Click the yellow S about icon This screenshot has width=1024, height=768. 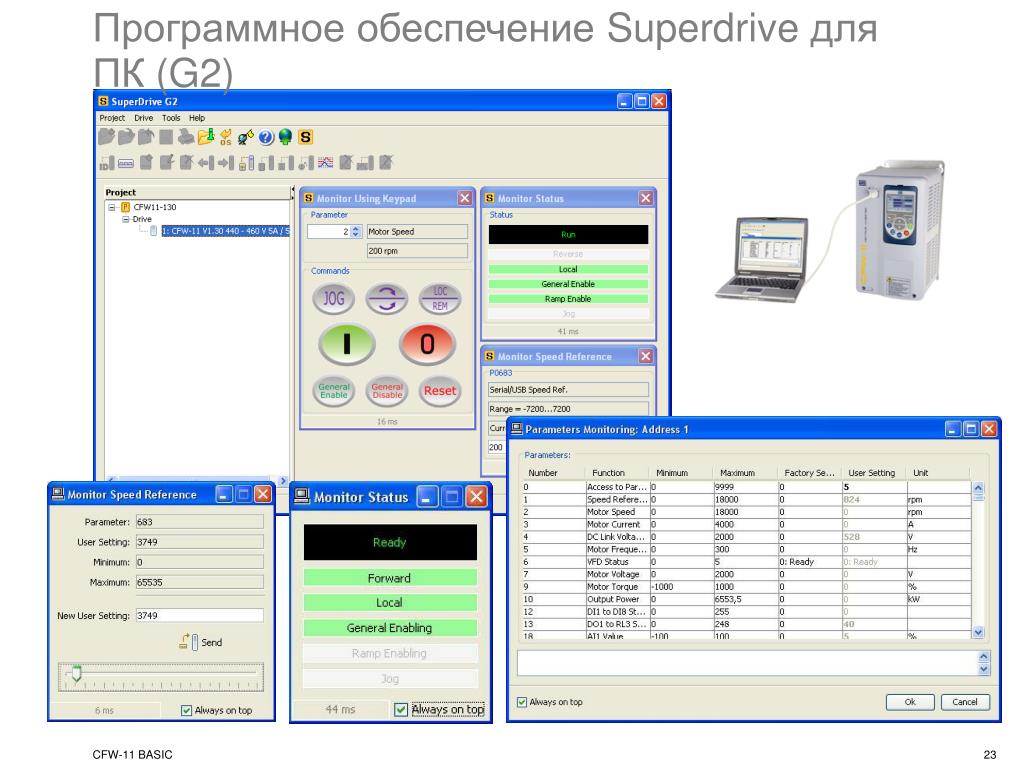pos(306,137)
